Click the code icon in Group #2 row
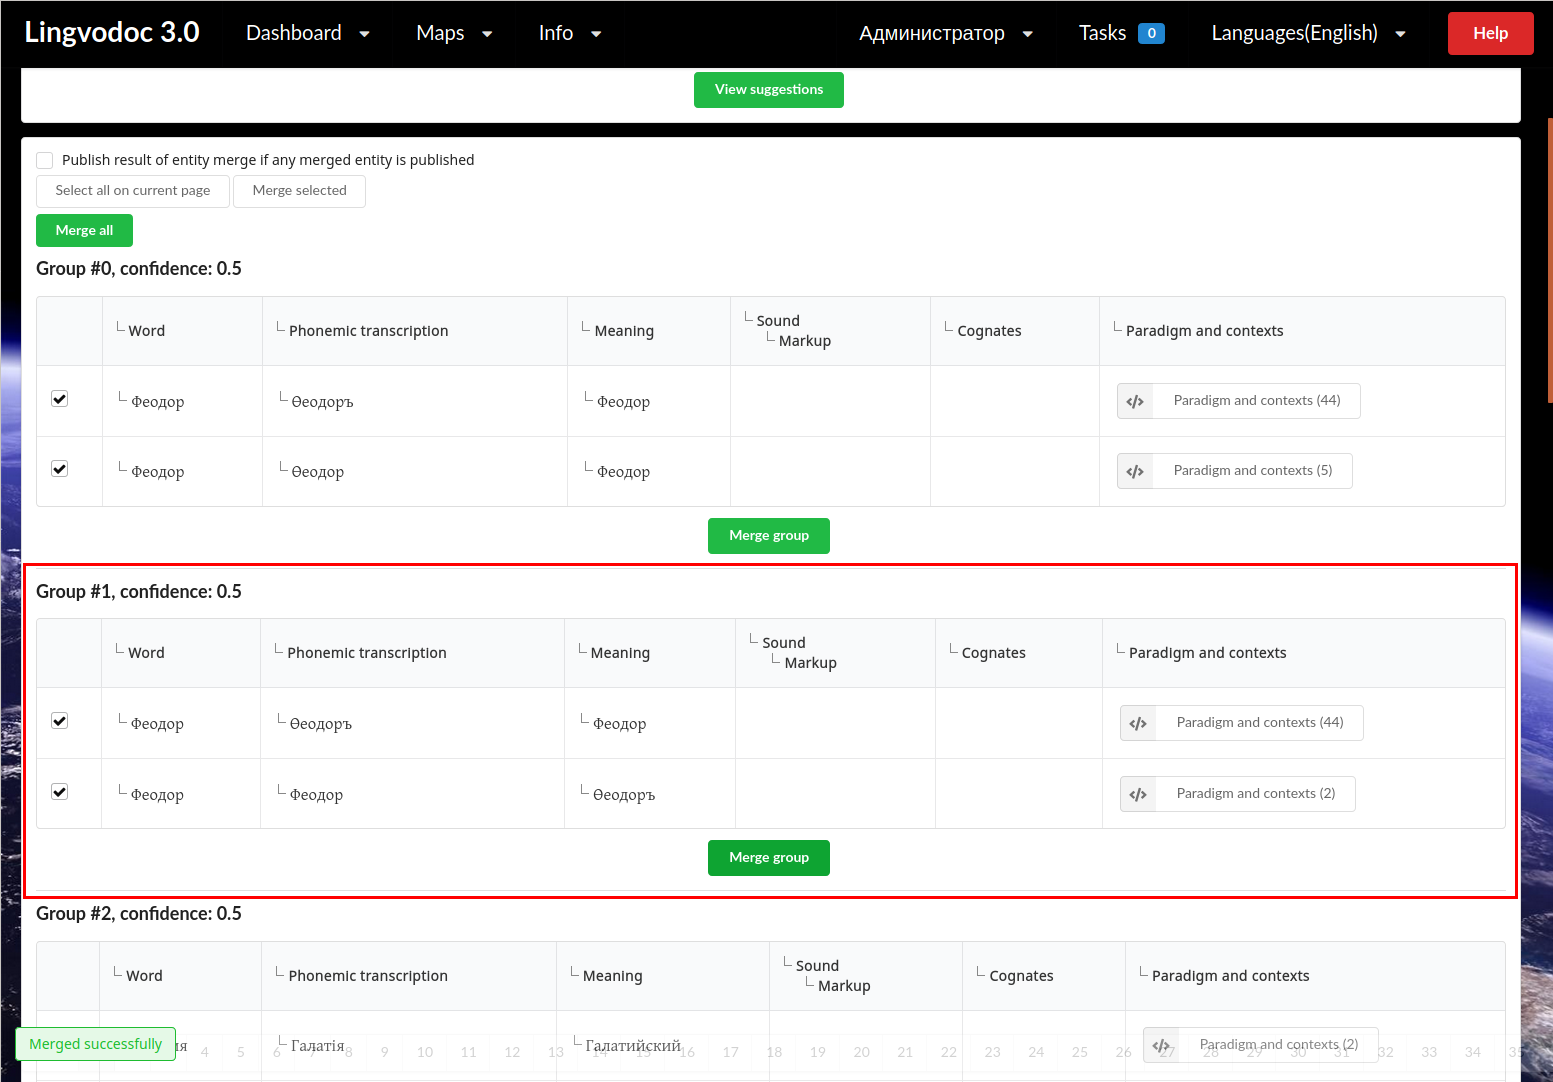The image size is (1553, 1082). (x=1161, y=1045)
